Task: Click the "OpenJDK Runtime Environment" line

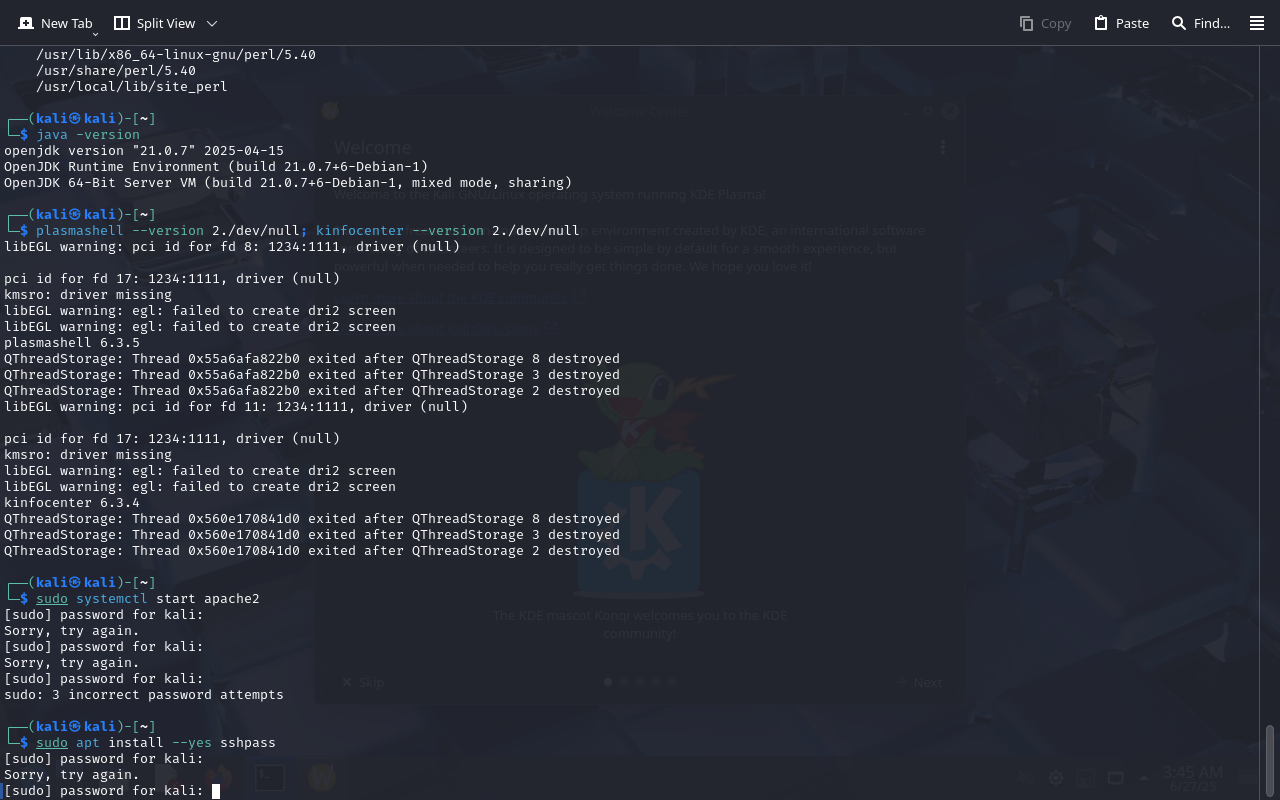Action: pos(216,167)
